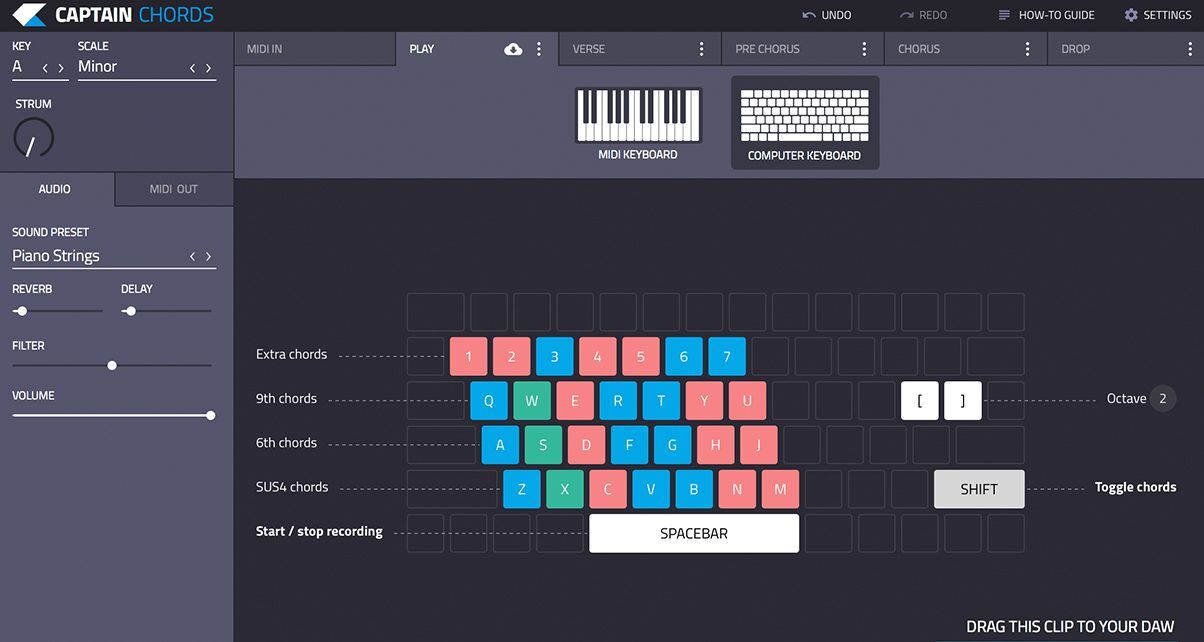
Task: Select the previous key with left chevron
Action: pyautogui.click(x=45, y=68)
